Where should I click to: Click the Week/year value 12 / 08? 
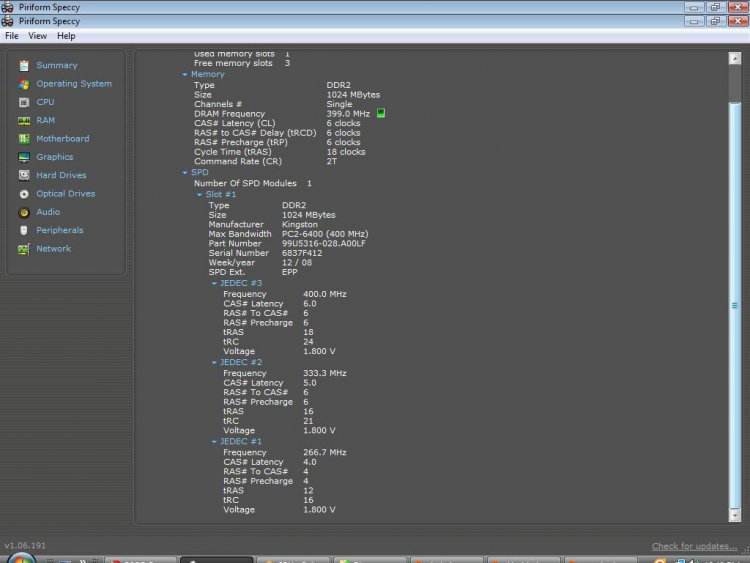pyautogui.click(x=297, y=263)
